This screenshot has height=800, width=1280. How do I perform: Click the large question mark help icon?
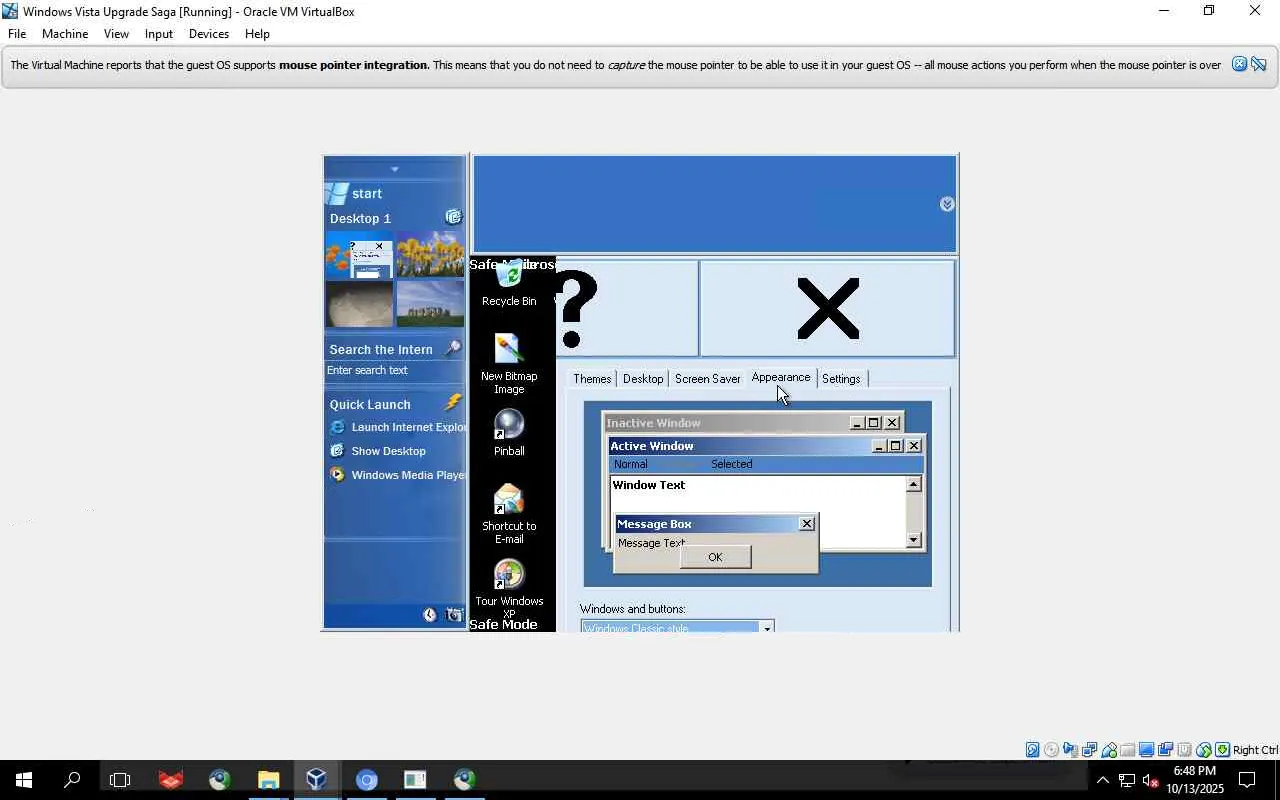pyautogui.click(x=575, y=309)
